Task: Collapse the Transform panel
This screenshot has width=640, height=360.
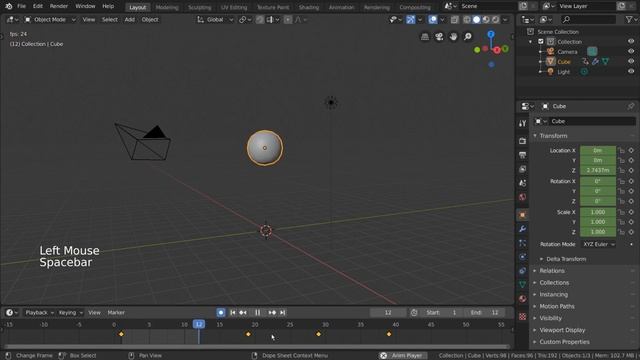Action: click(x=553, y=136)
